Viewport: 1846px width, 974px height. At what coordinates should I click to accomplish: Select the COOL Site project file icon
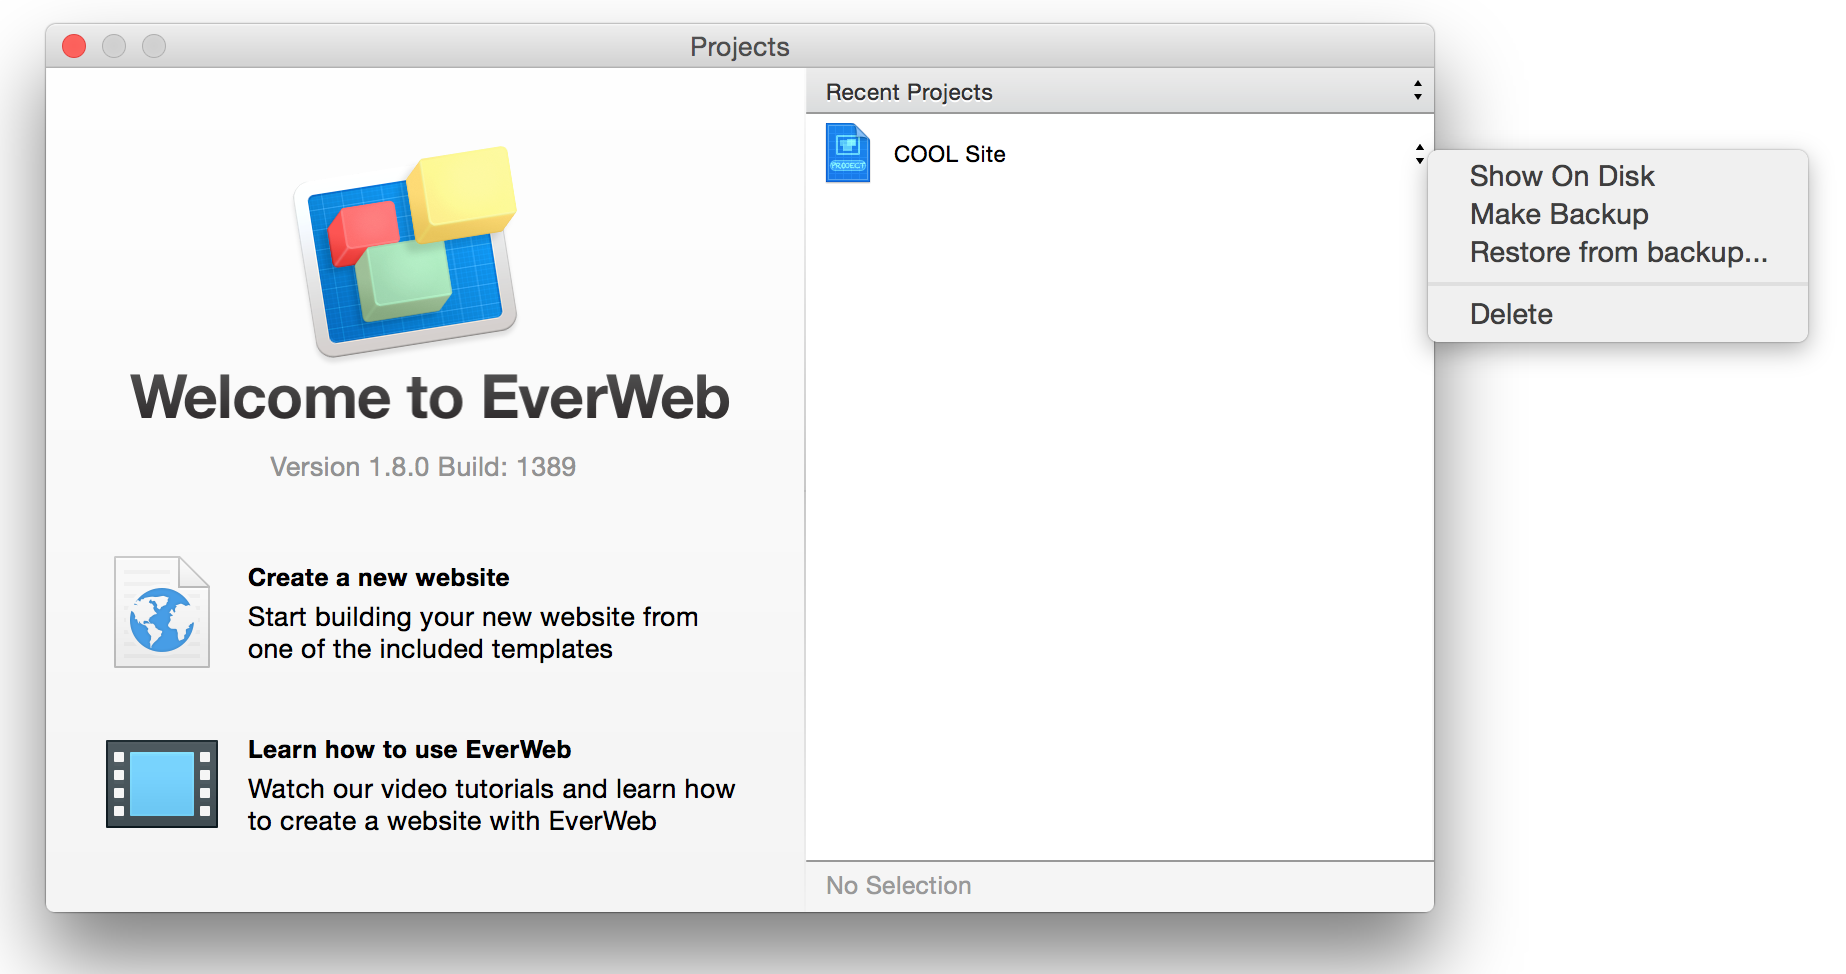pos(848,153)
